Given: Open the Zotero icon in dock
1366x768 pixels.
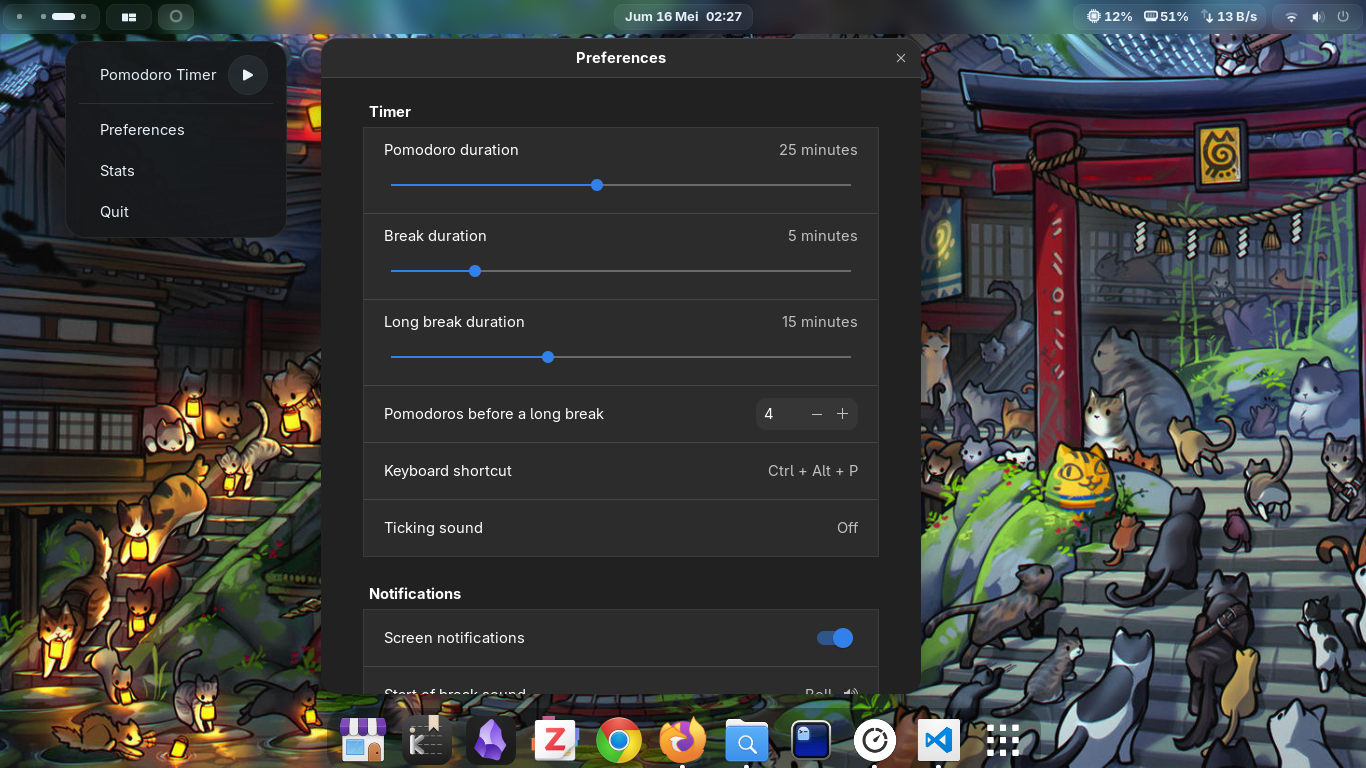Looking at the screenshot, I should 555,741.
